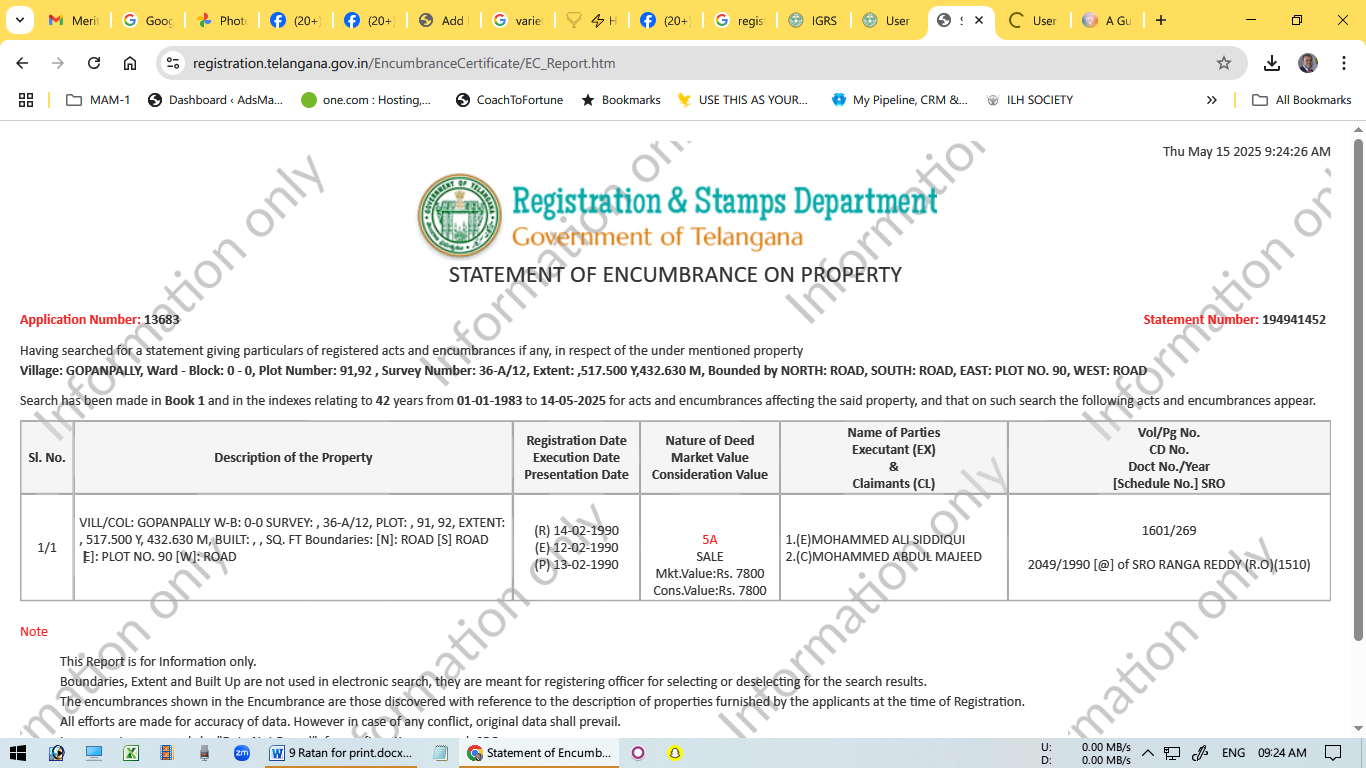1366x768 pixels.
Task: Click document number '2049/1990' SRO Ranga Reddy cell
Action: 1169,564
